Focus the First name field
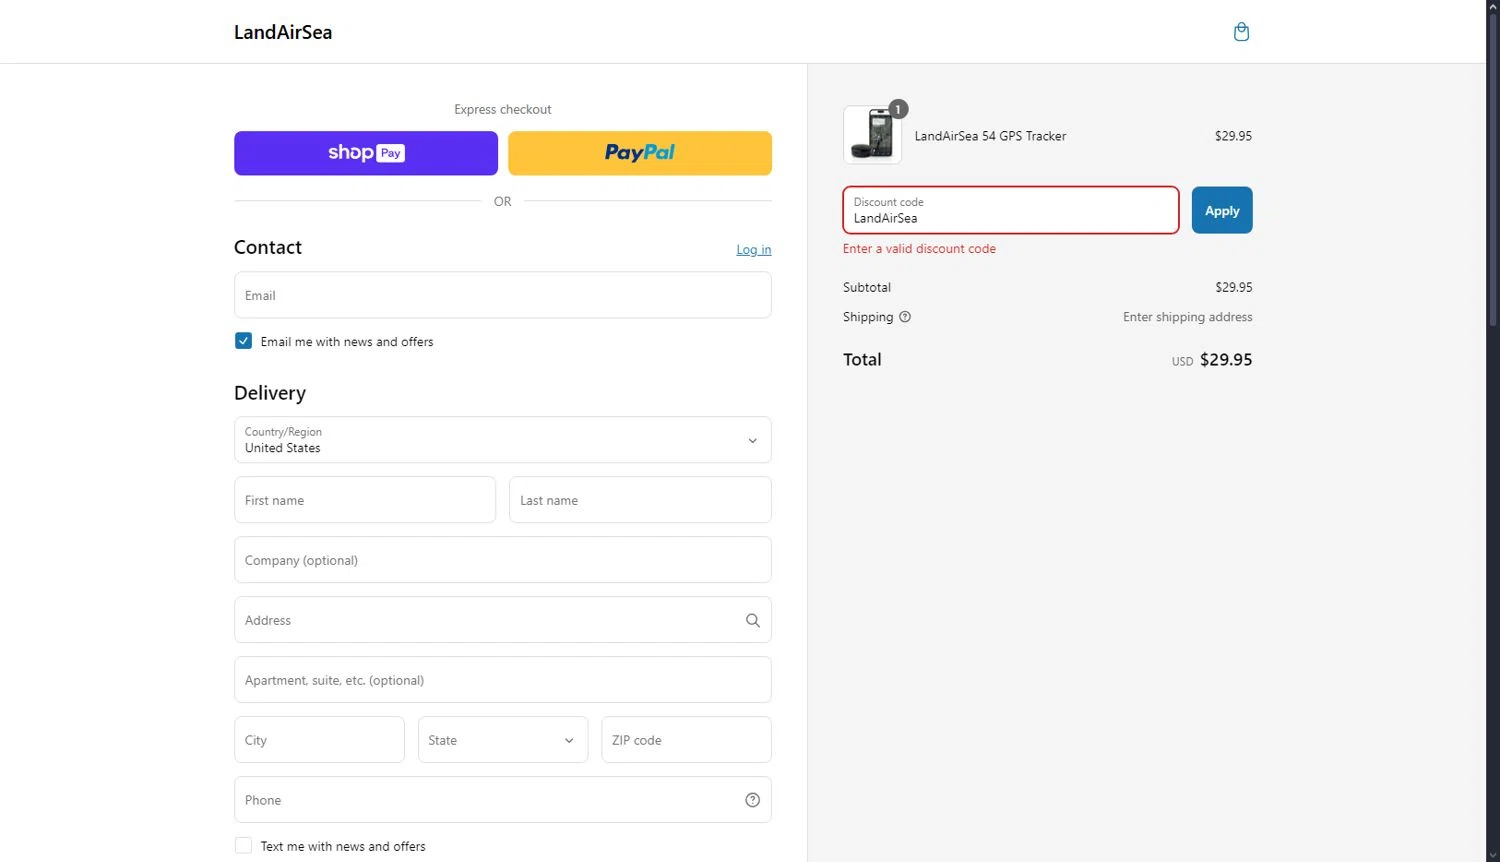 (x=365, y=500)
